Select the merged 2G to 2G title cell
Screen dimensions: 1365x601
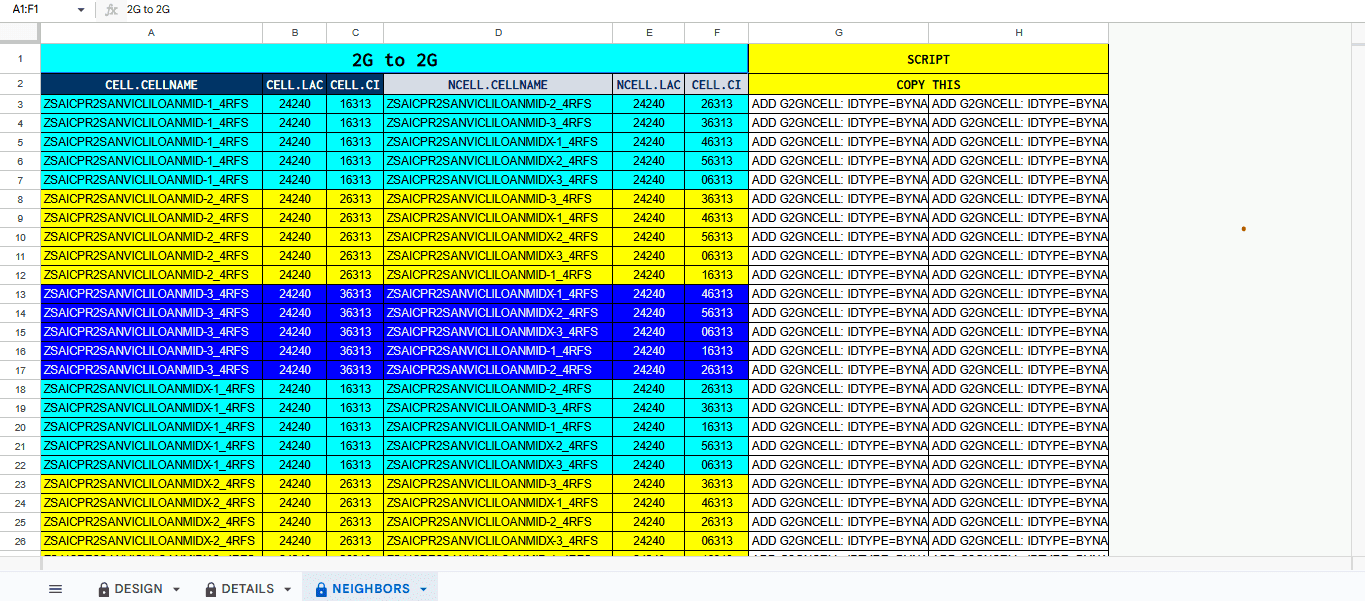[x=394, y=60]
